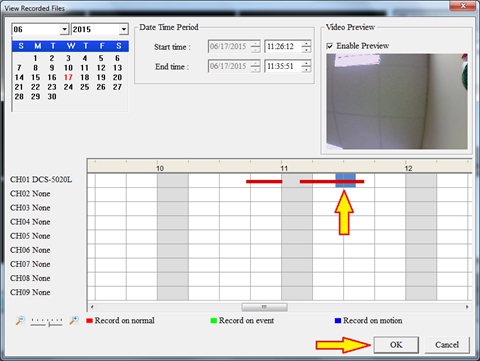The width and height of the screenshot is (480, 361).
Task: Open the year dropdown showing 2015
Action: [x=123, y=29]
